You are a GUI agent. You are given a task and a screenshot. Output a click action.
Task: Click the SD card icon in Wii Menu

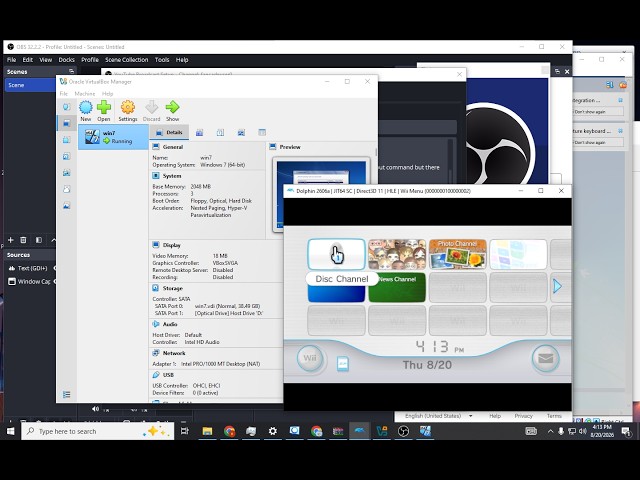343,364
